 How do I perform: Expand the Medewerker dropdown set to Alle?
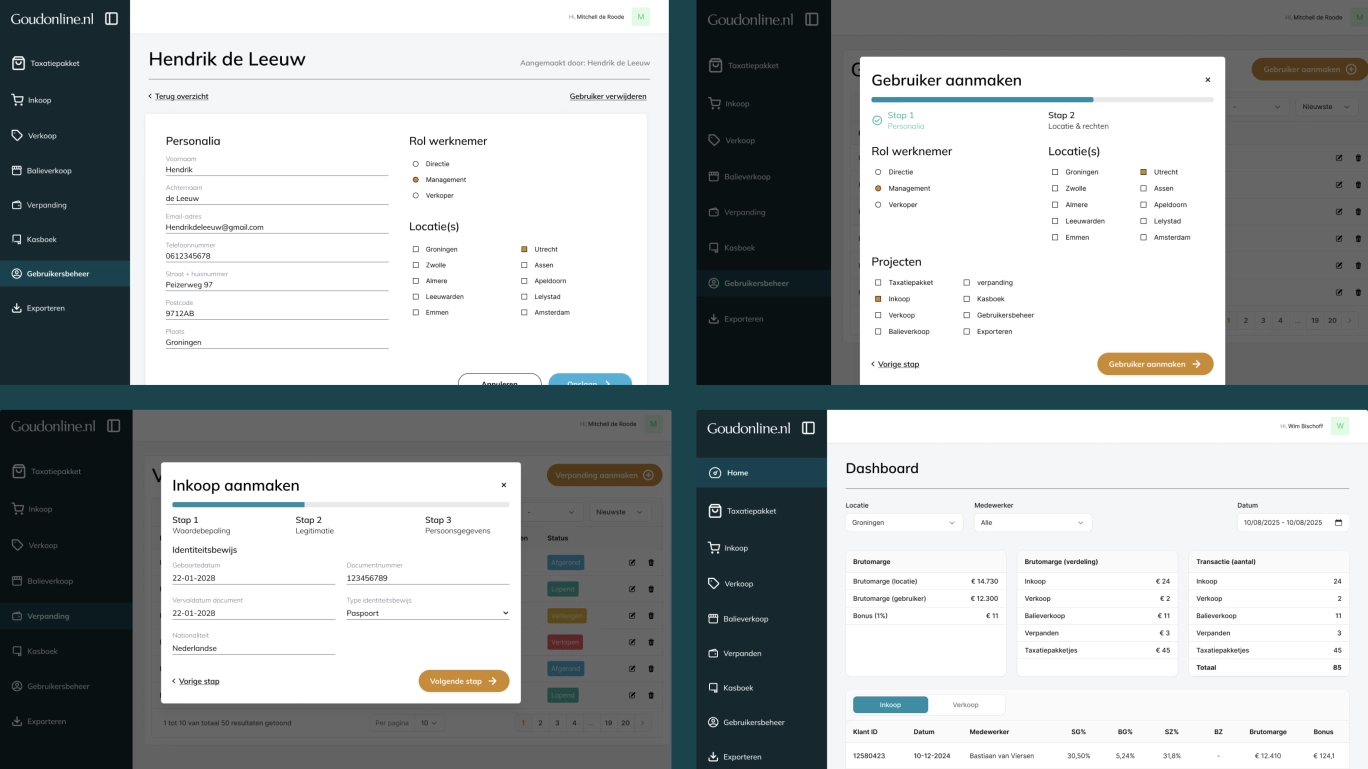coord(1033,523)
